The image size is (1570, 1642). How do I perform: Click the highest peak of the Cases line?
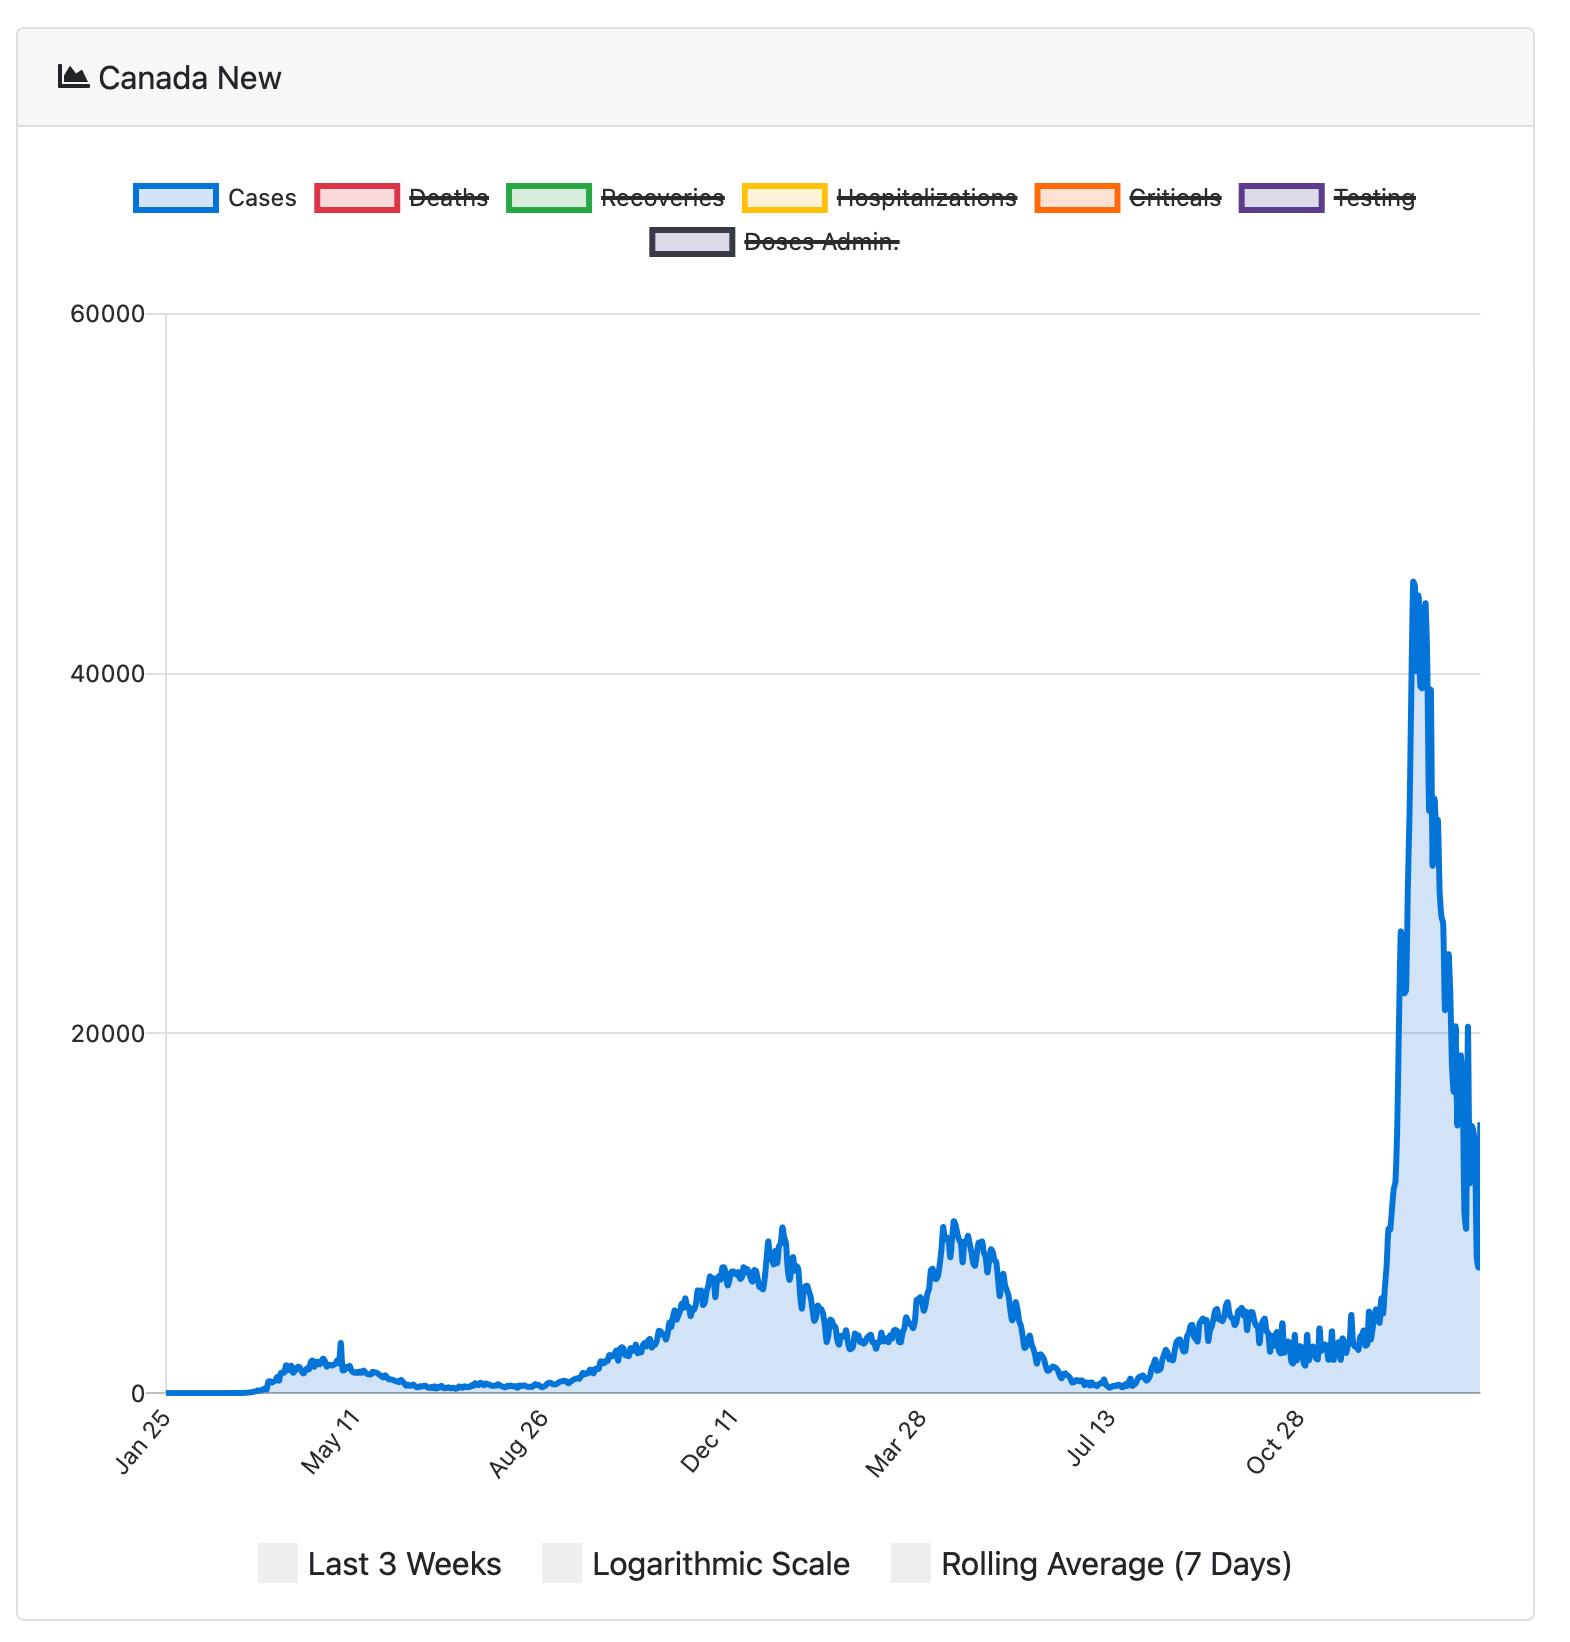point(1412,582)
